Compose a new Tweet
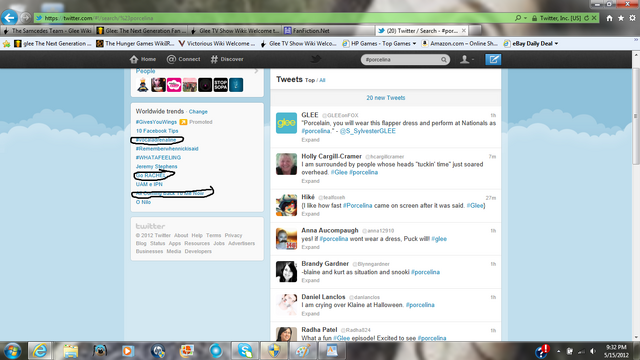Screen dimensions: 640x360 point(493,60)
